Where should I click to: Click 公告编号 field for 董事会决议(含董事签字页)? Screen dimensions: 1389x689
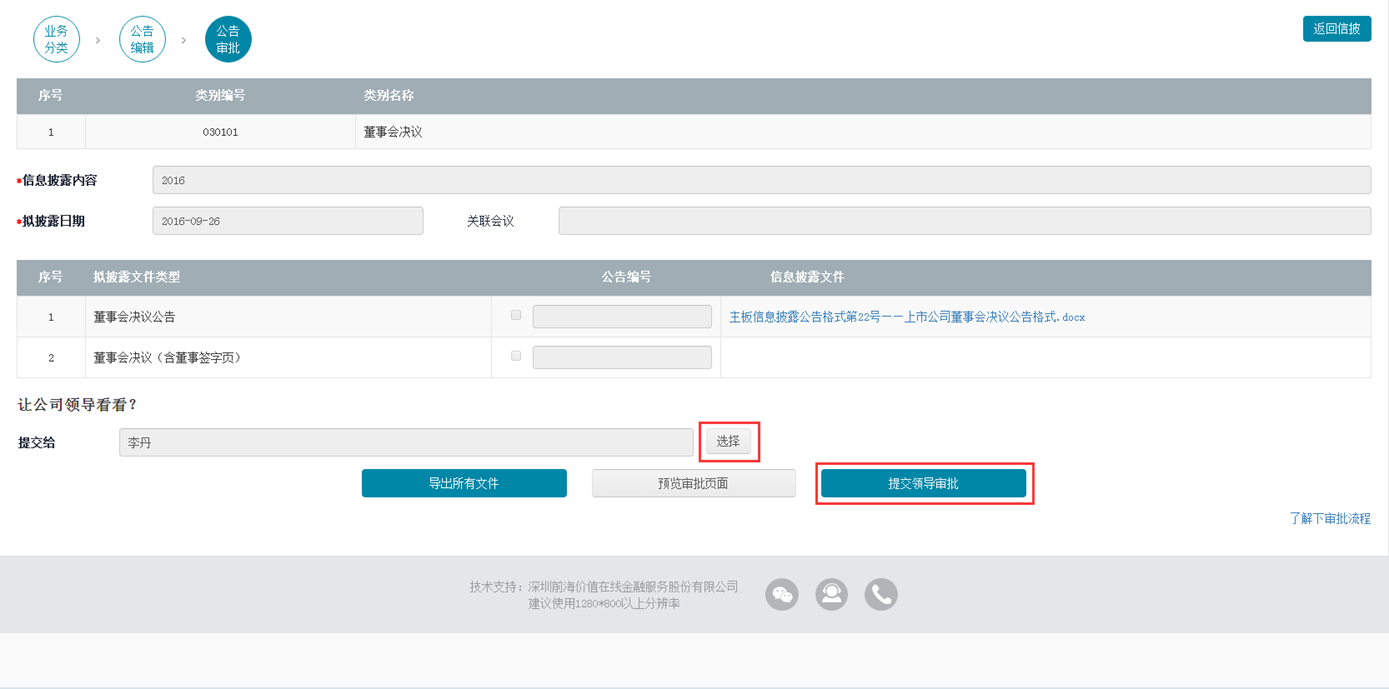[622, 357]
